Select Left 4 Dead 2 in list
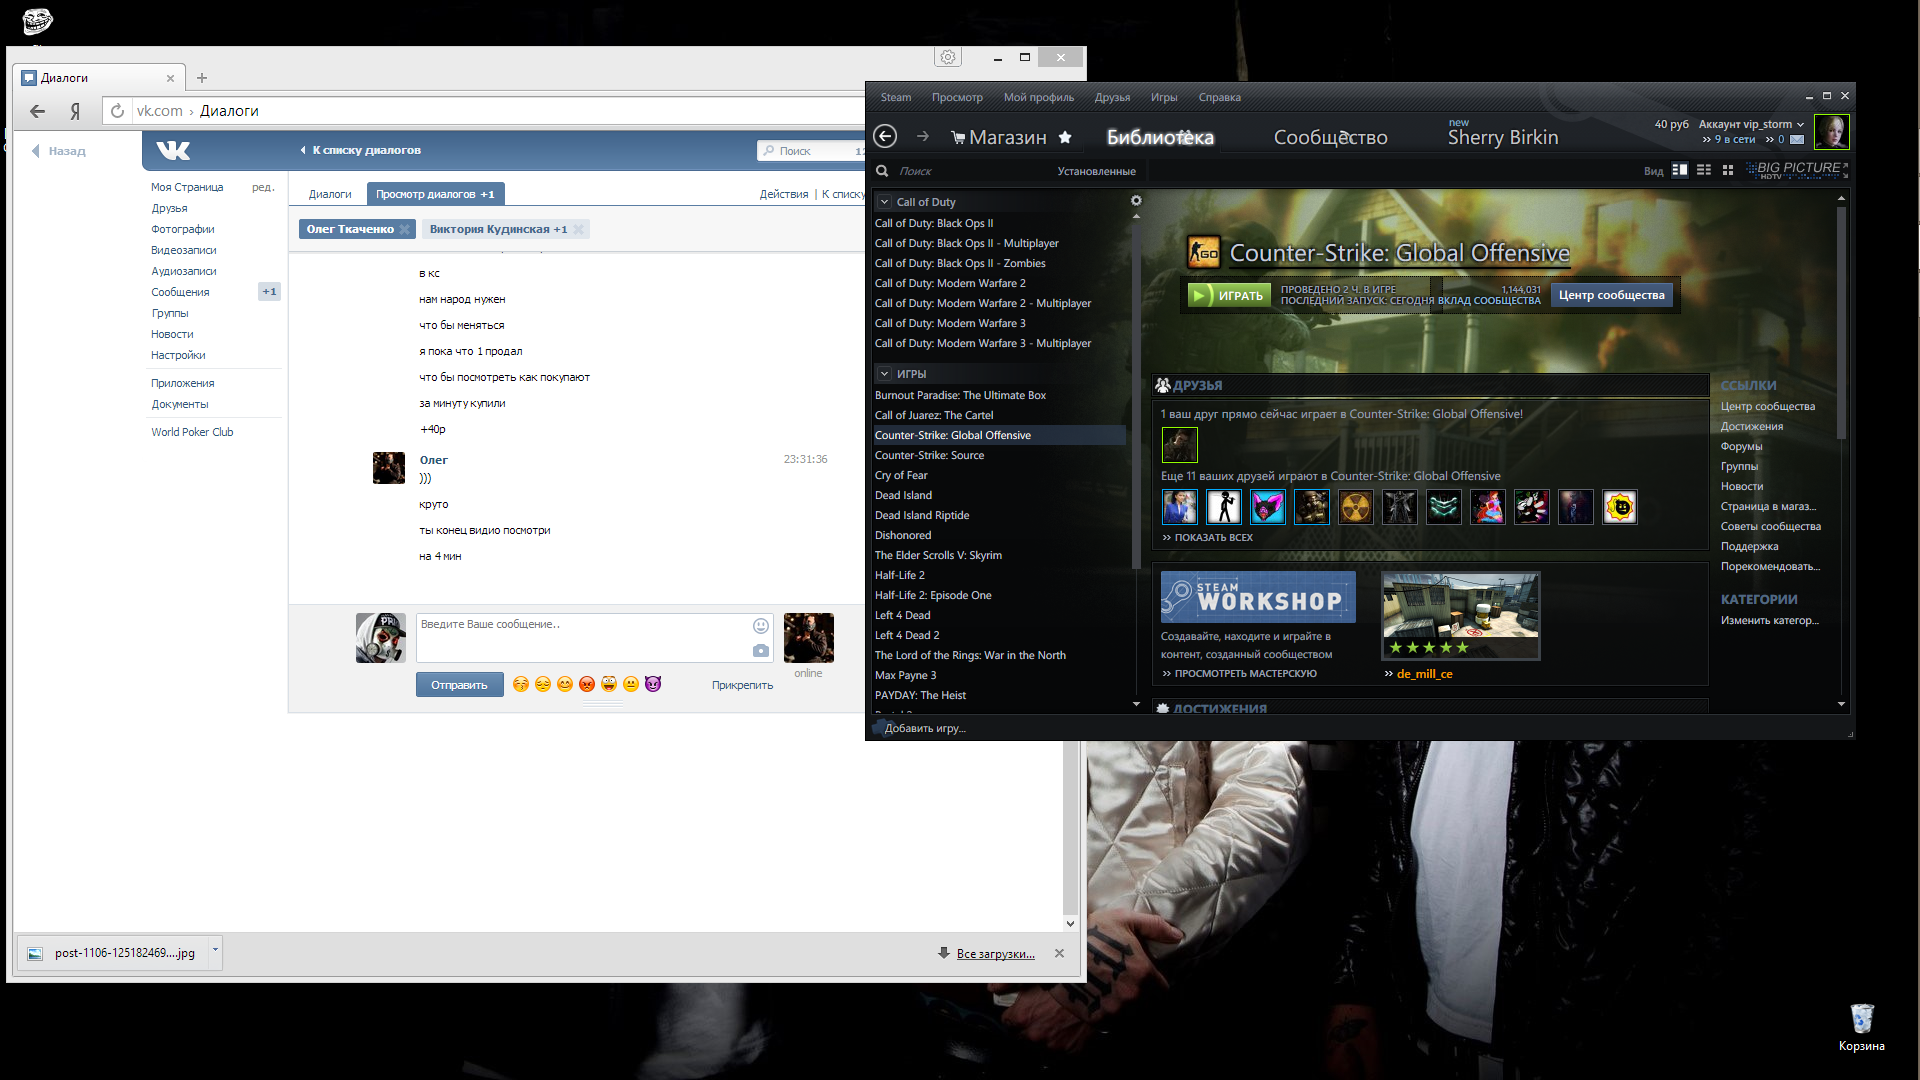Screen dimensions: 1920x1080 tap(999, 635)
